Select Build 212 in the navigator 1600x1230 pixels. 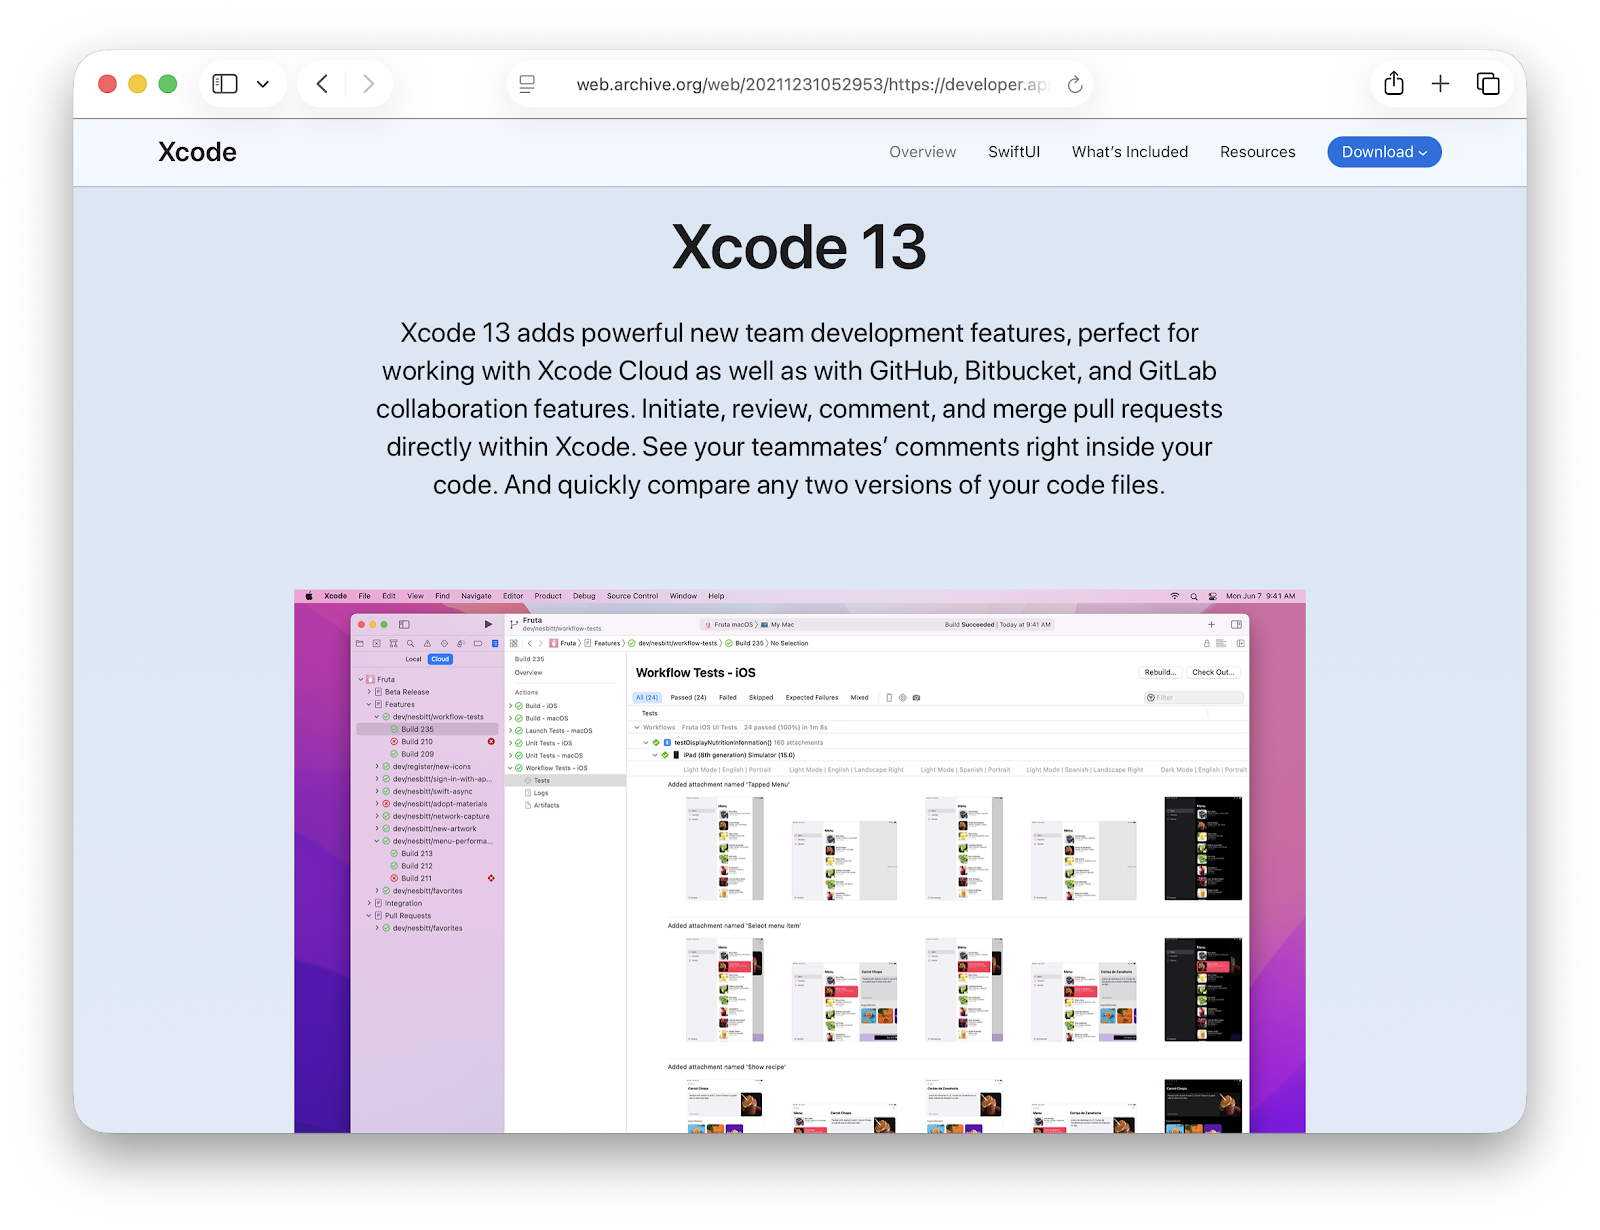pos(417,866)
